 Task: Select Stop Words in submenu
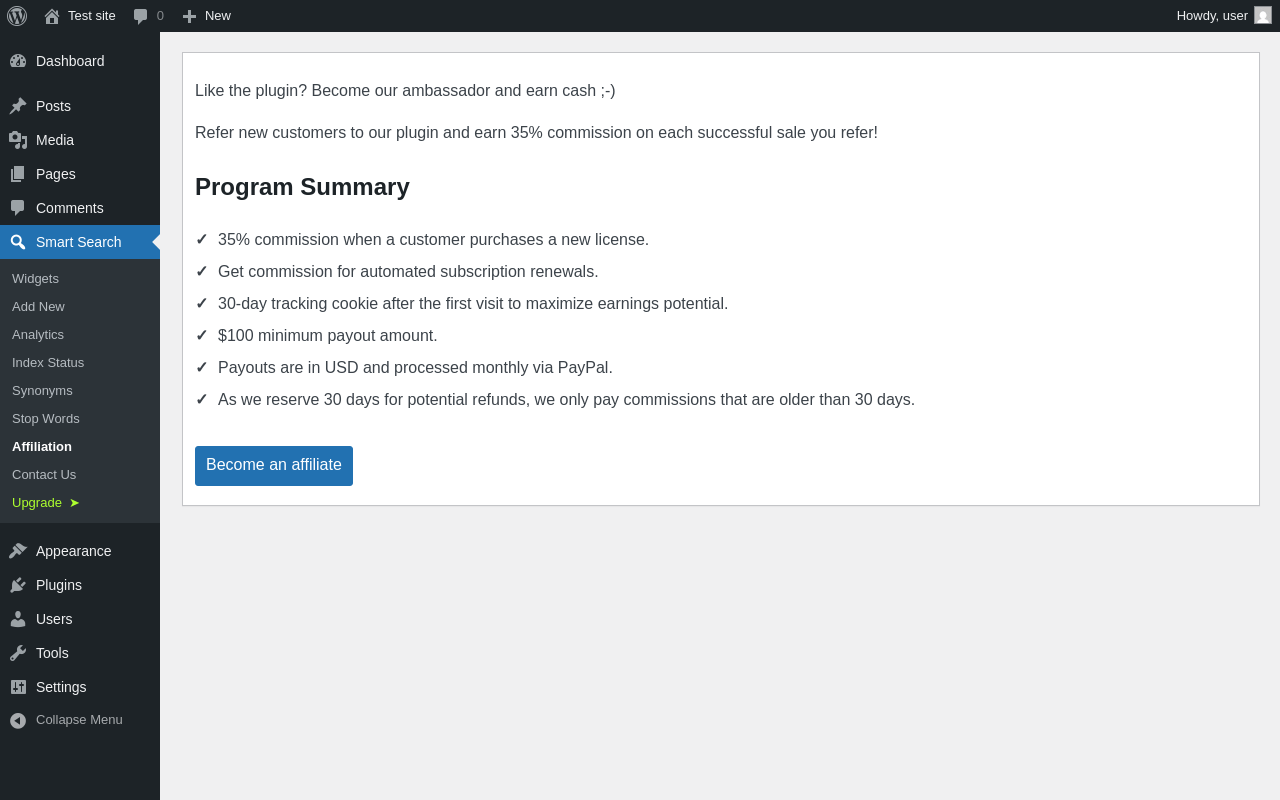point(46,419)
